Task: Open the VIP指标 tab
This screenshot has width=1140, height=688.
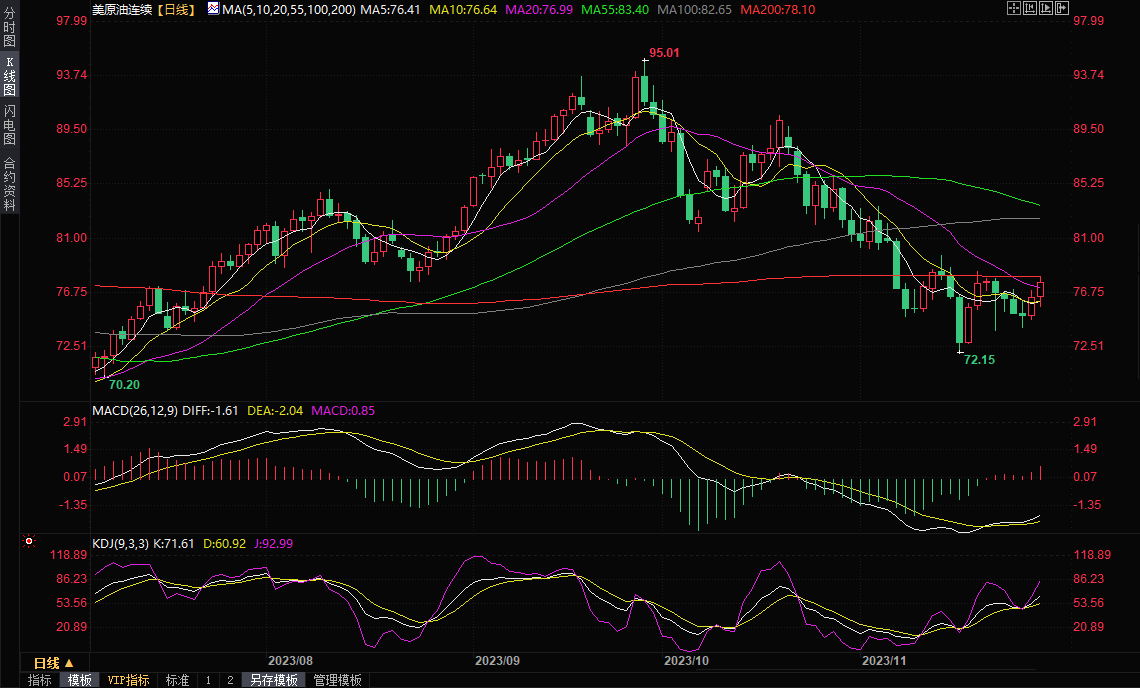Action: 129,680
